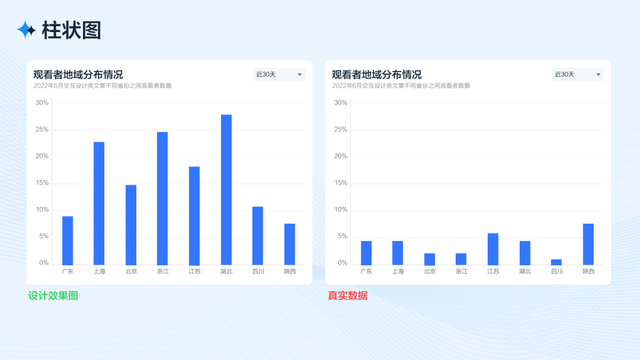The width and height of the screenshot is (640, 360).
Task: Click 陕西 bar in 设计效果图 chart
Action: [290, 244]
